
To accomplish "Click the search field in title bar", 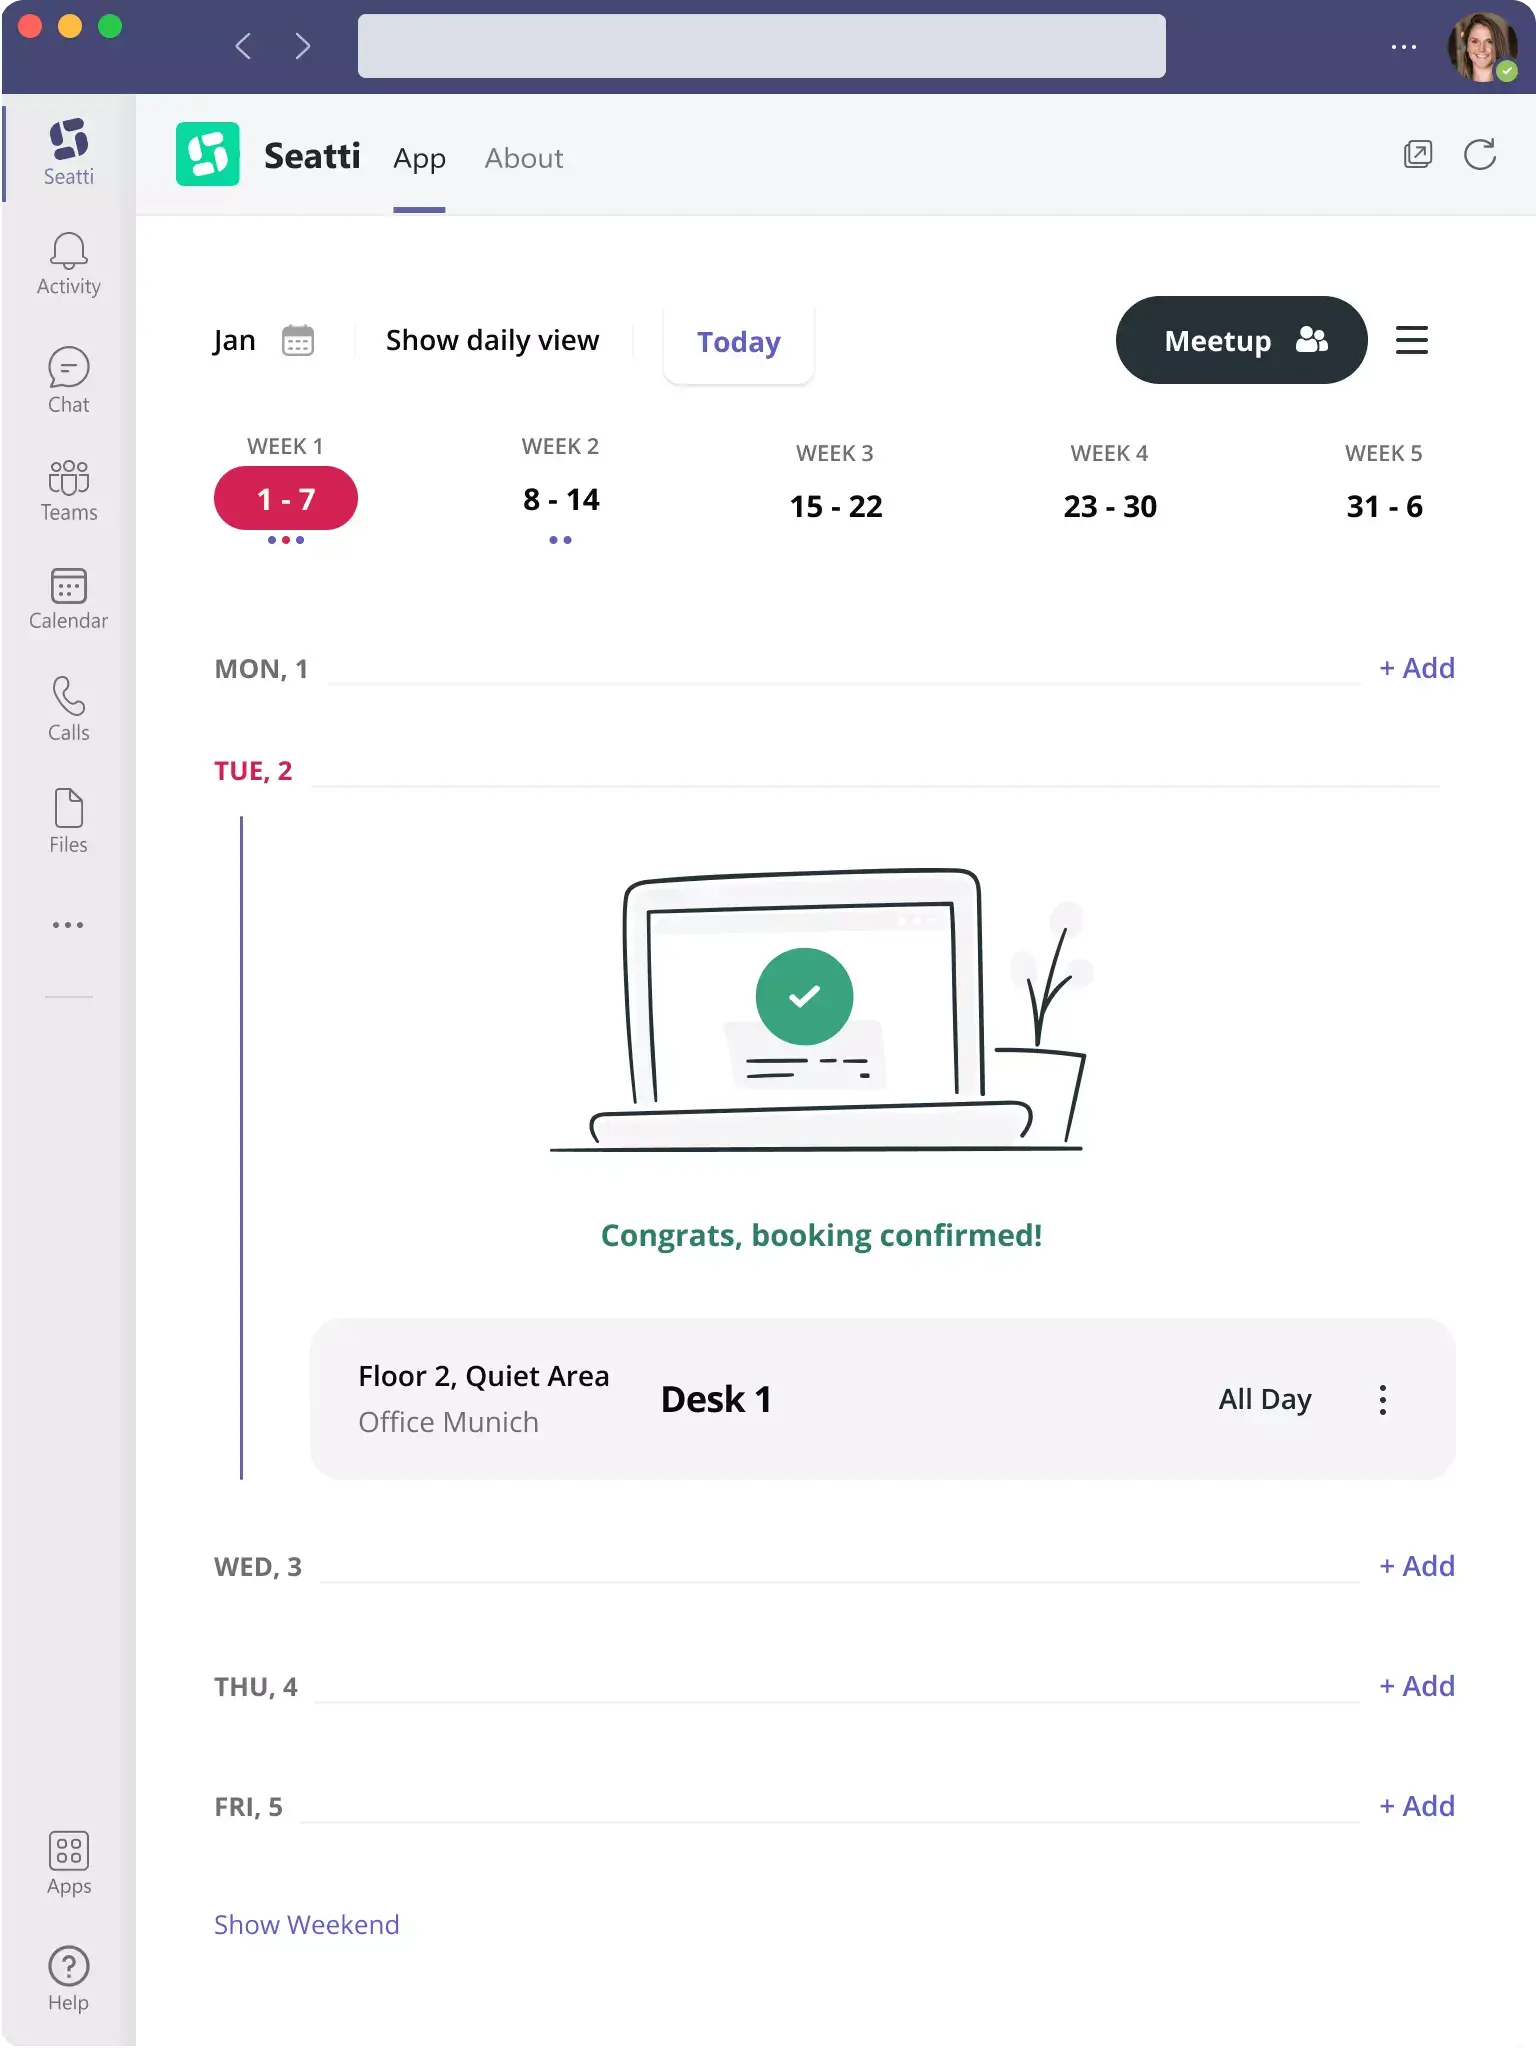I will [761, 46].
